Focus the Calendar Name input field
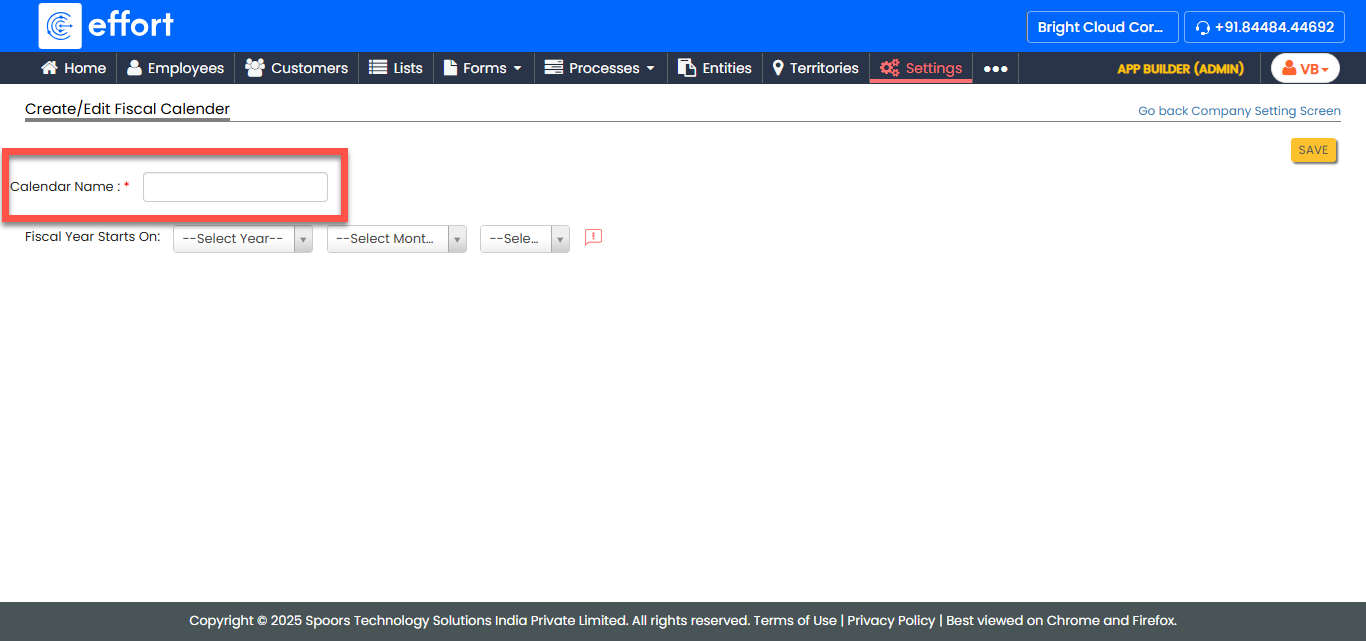Image resolution: width=1366 pixels, height=641 pixels. pos(235,187)
